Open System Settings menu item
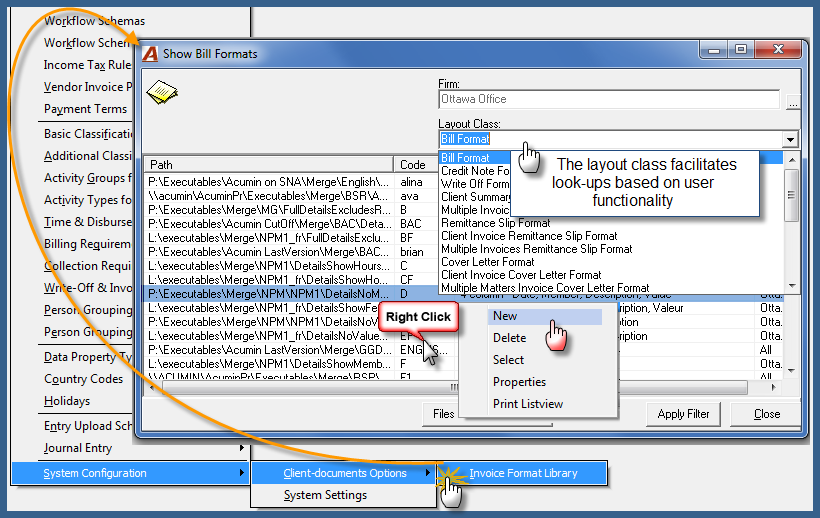 (x=325, y=495)
